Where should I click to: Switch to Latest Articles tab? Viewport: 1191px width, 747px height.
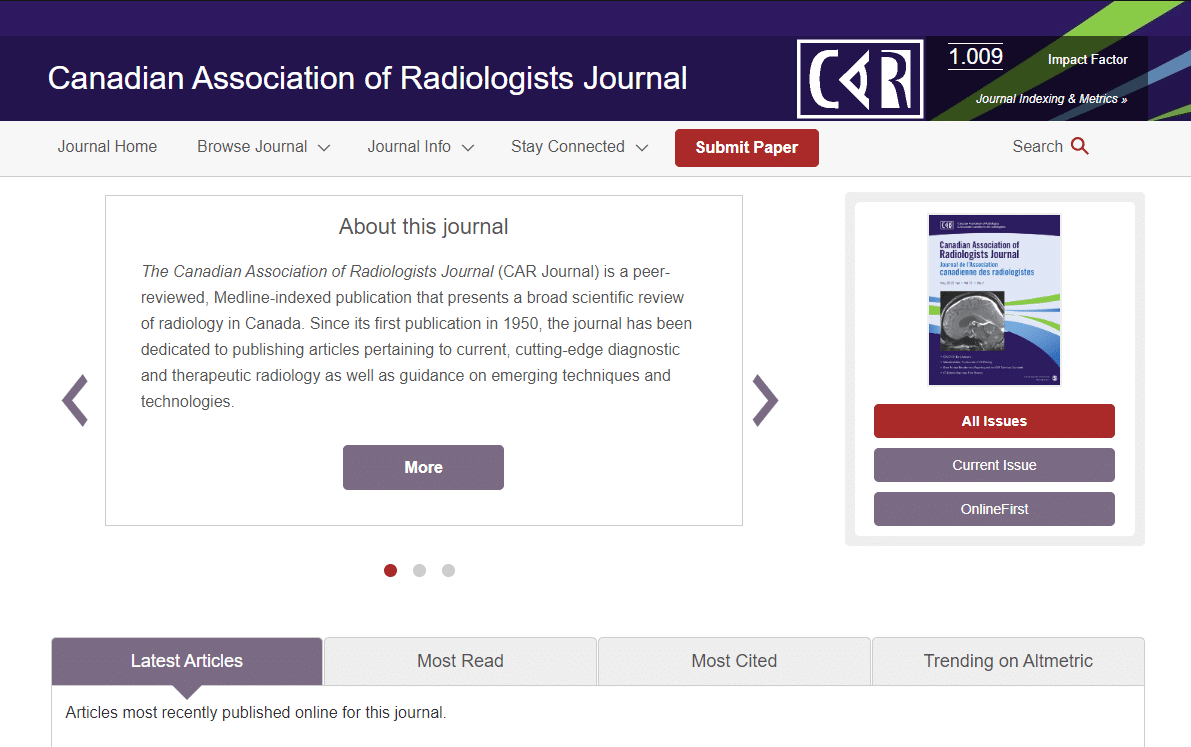(x=187, y=661)
